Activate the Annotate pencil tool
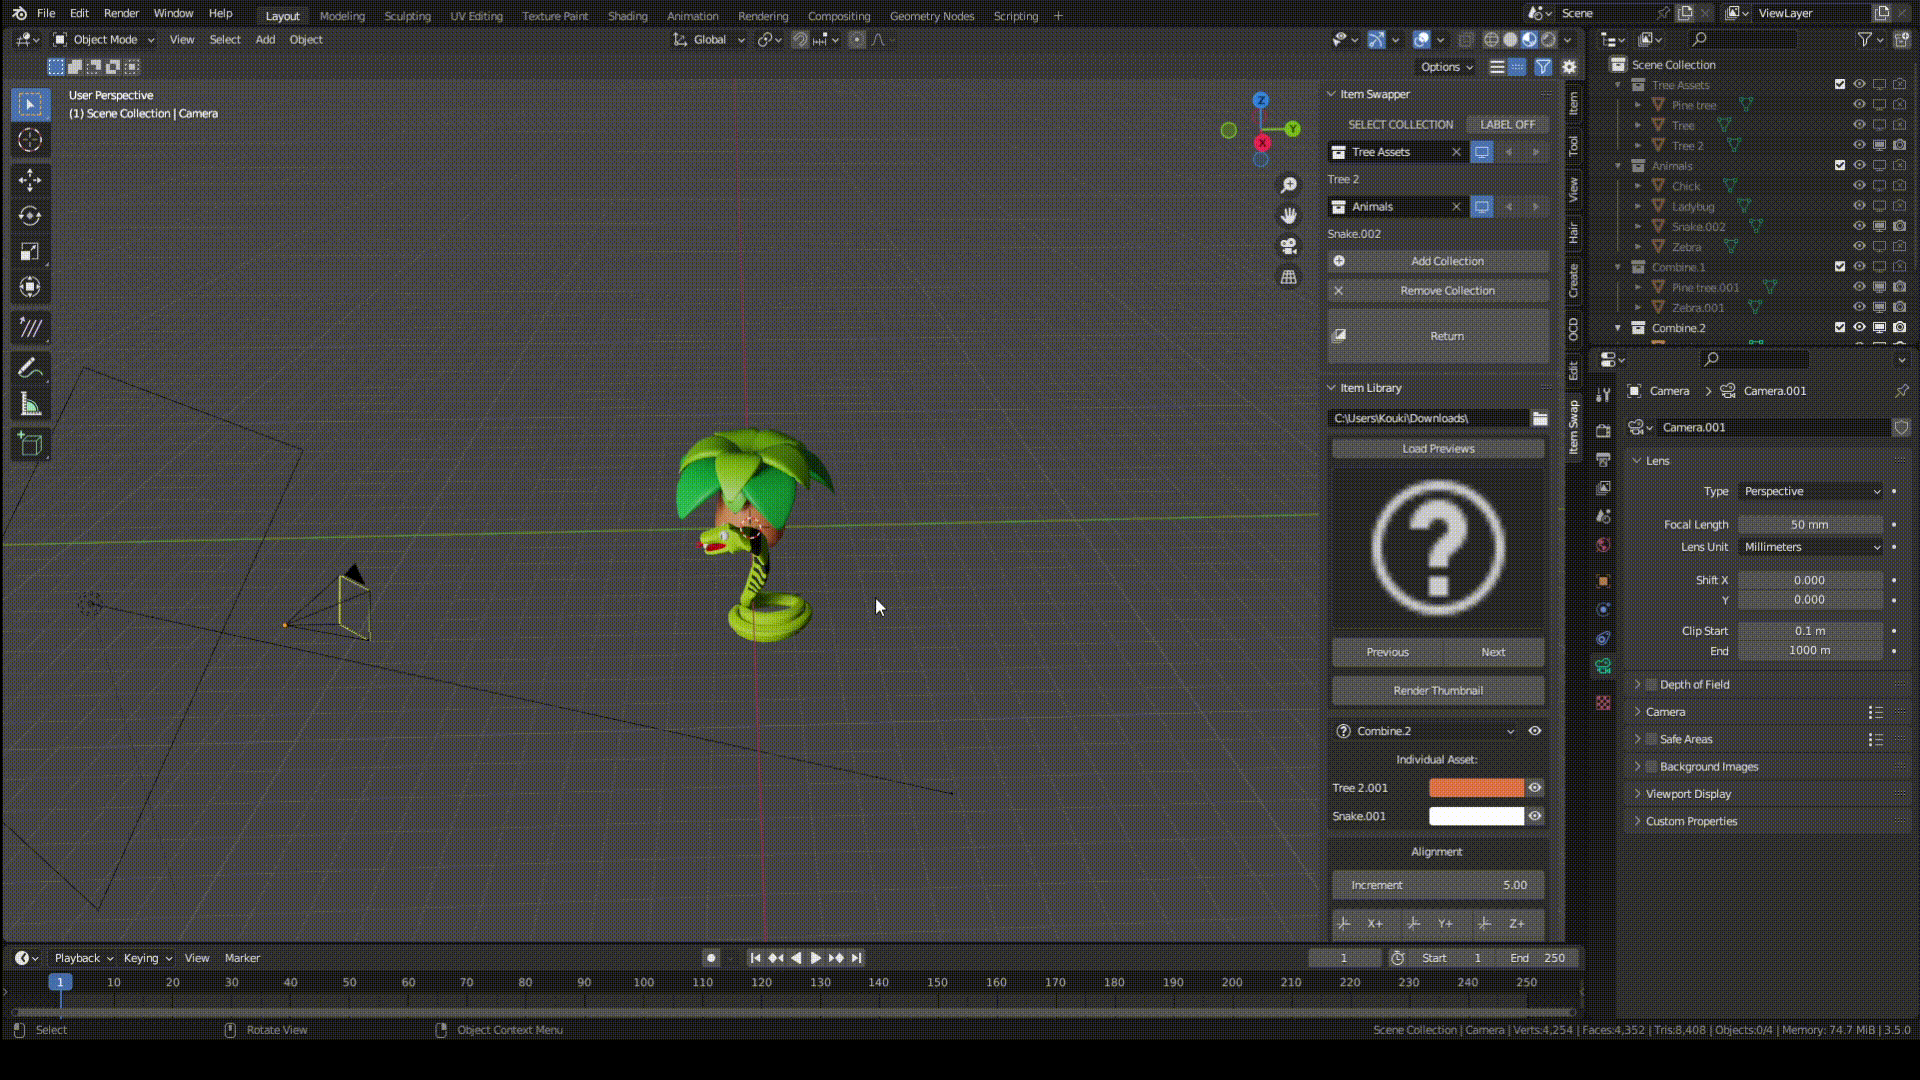 (30, 368)
